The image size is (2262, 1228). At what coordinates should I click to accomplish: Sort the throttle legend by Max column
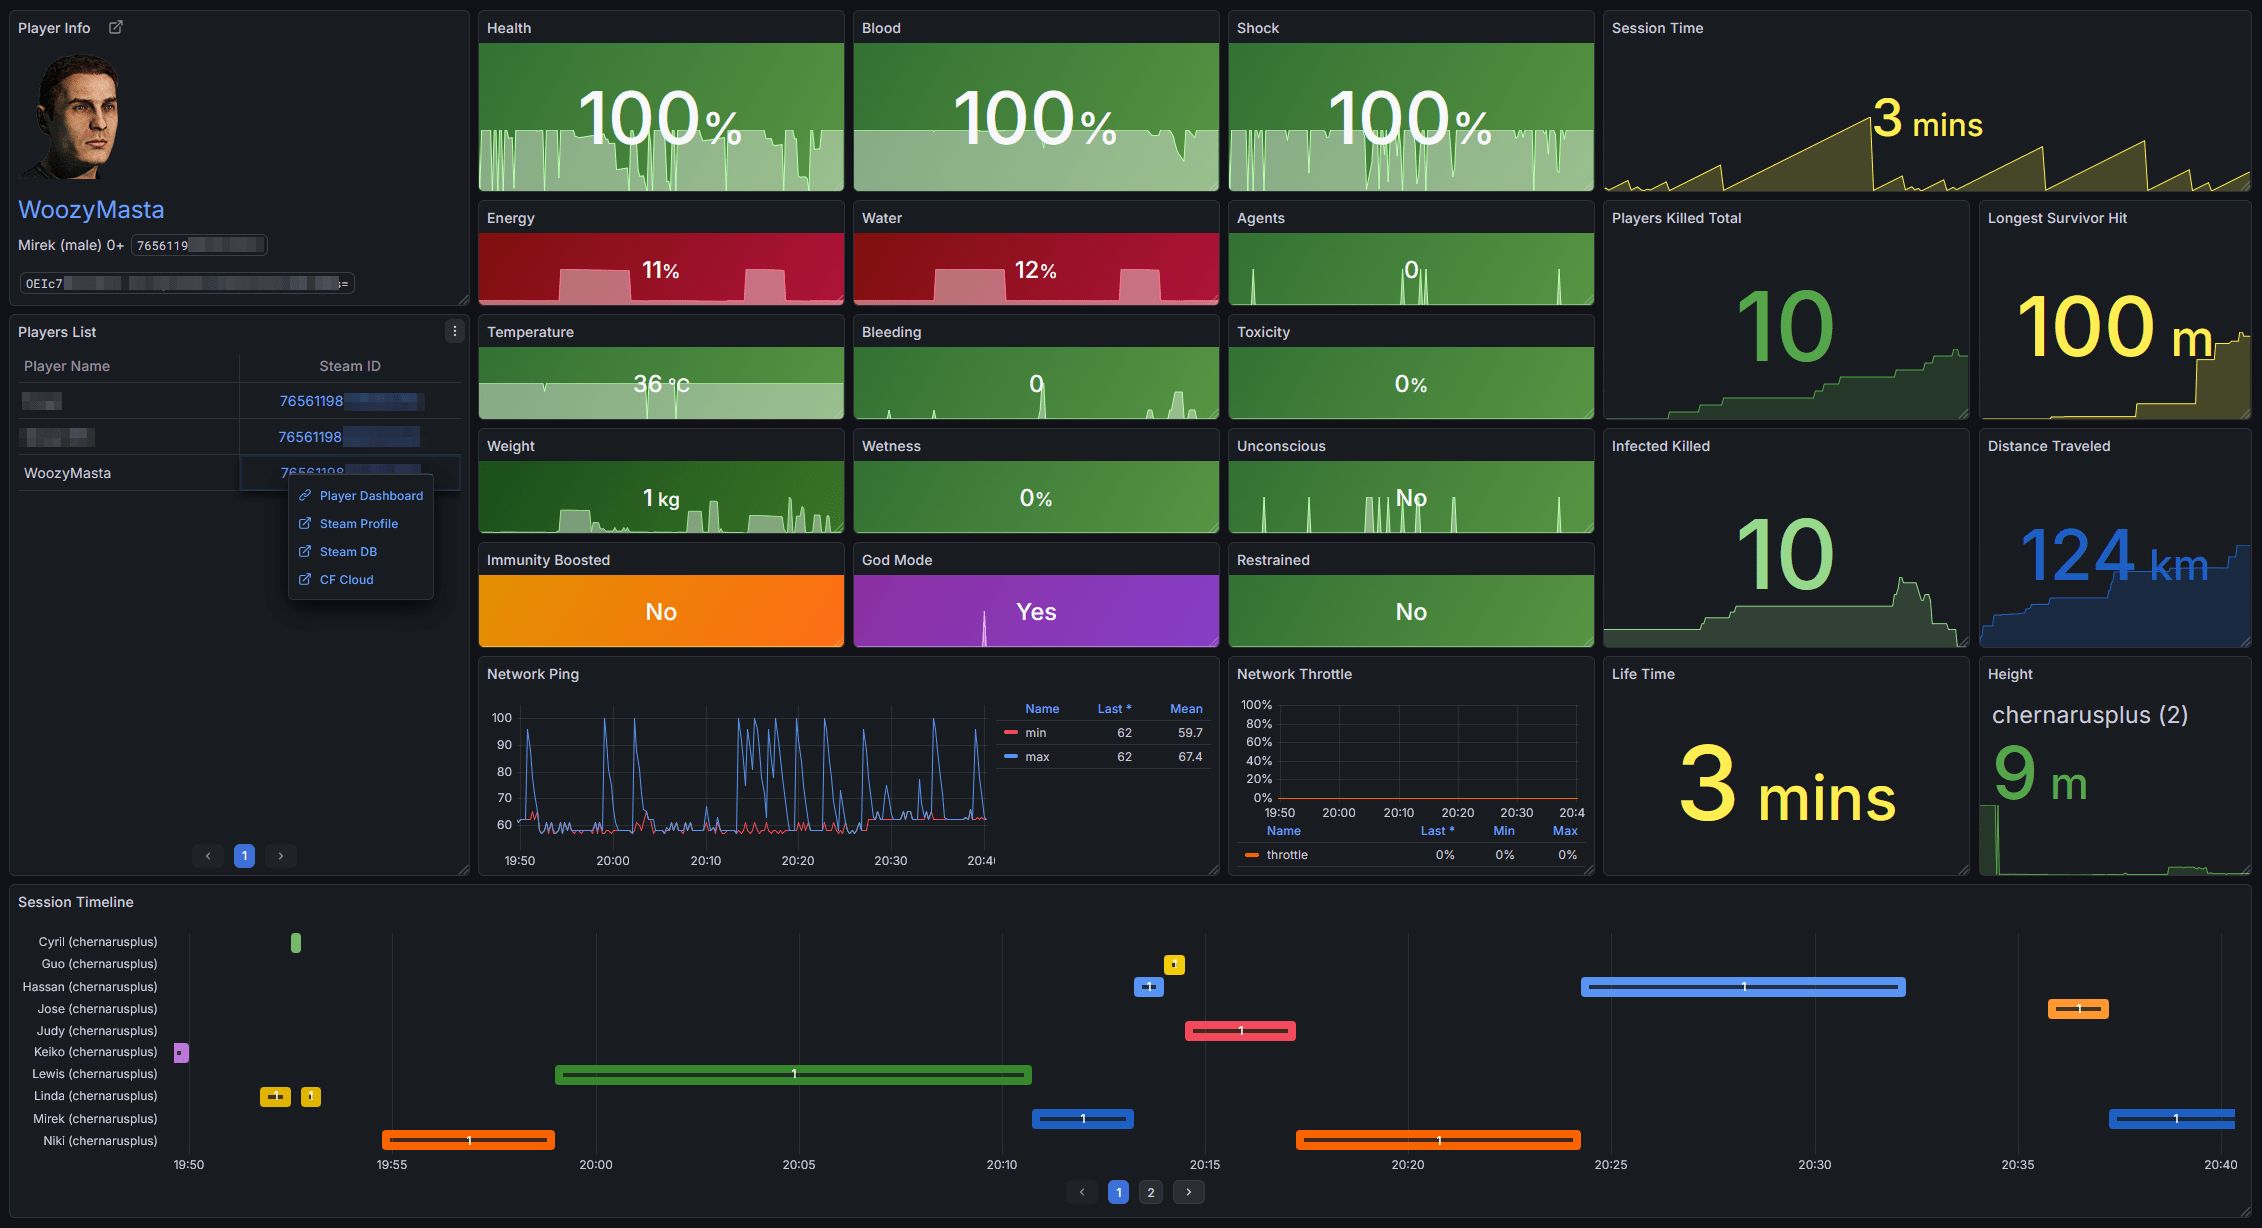[1564, 831]
